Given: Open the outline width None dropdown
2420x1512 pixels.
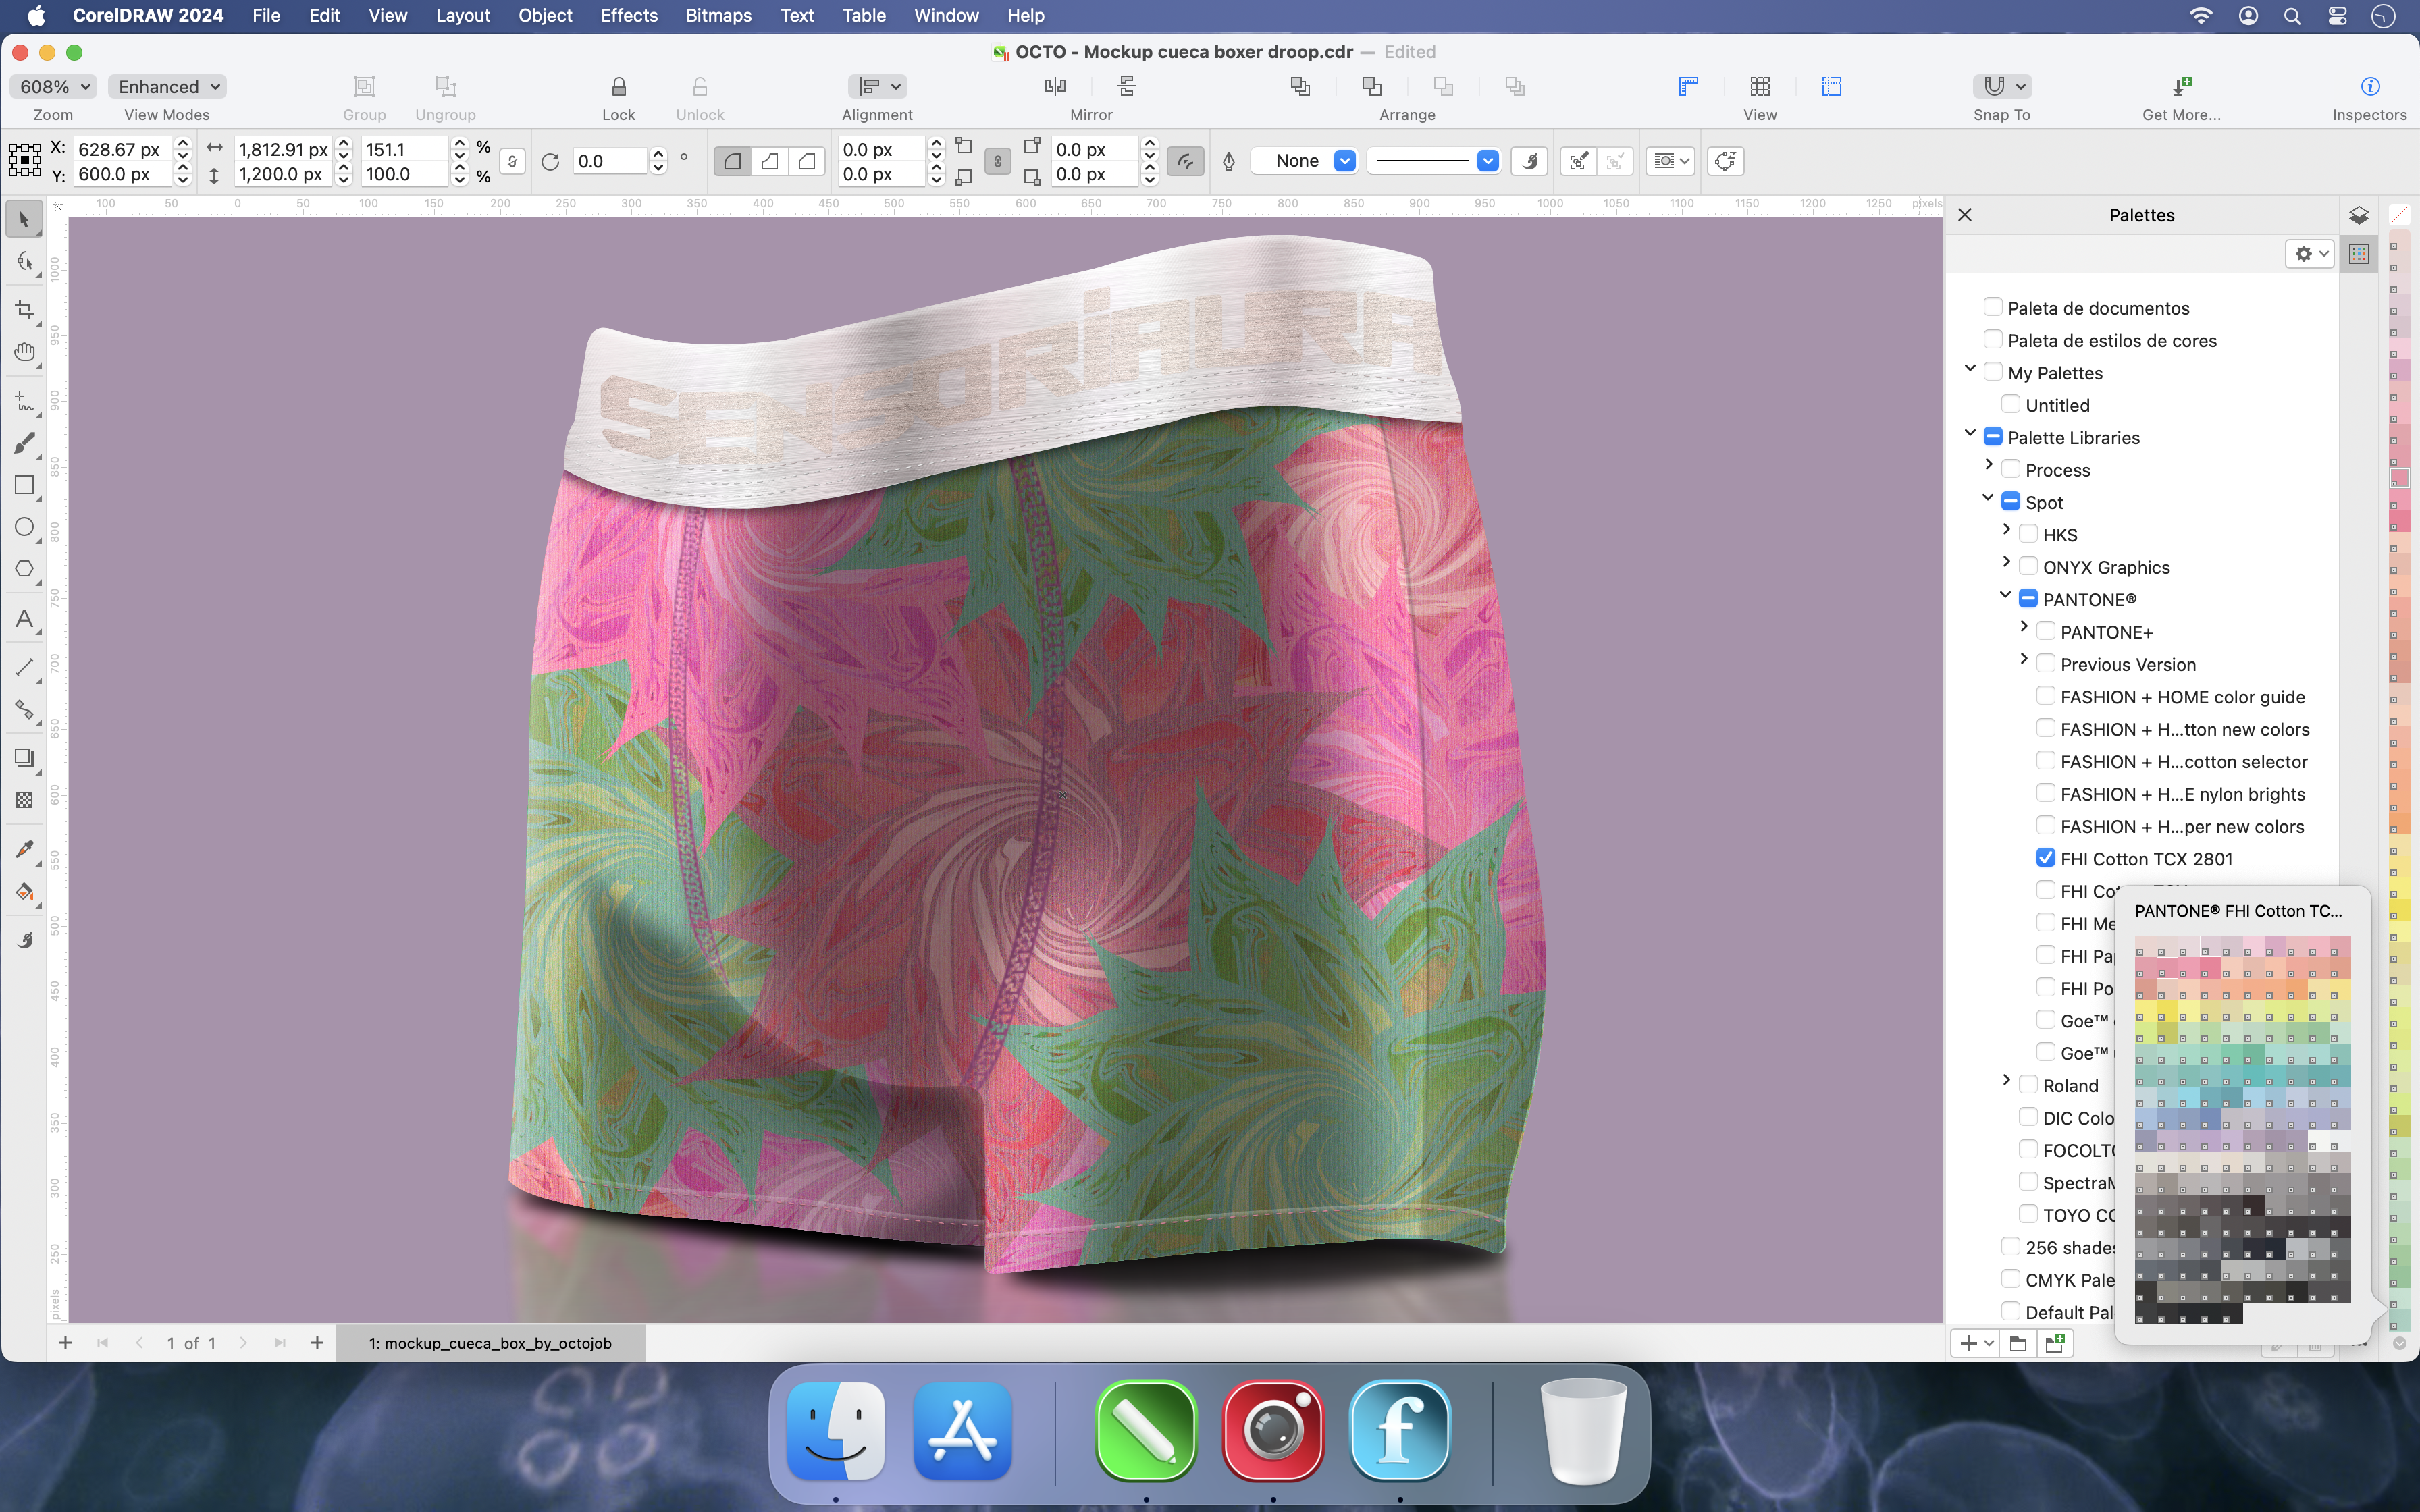Looking at the screenshot, I should pyautogui.click(x=1304, y=161).
